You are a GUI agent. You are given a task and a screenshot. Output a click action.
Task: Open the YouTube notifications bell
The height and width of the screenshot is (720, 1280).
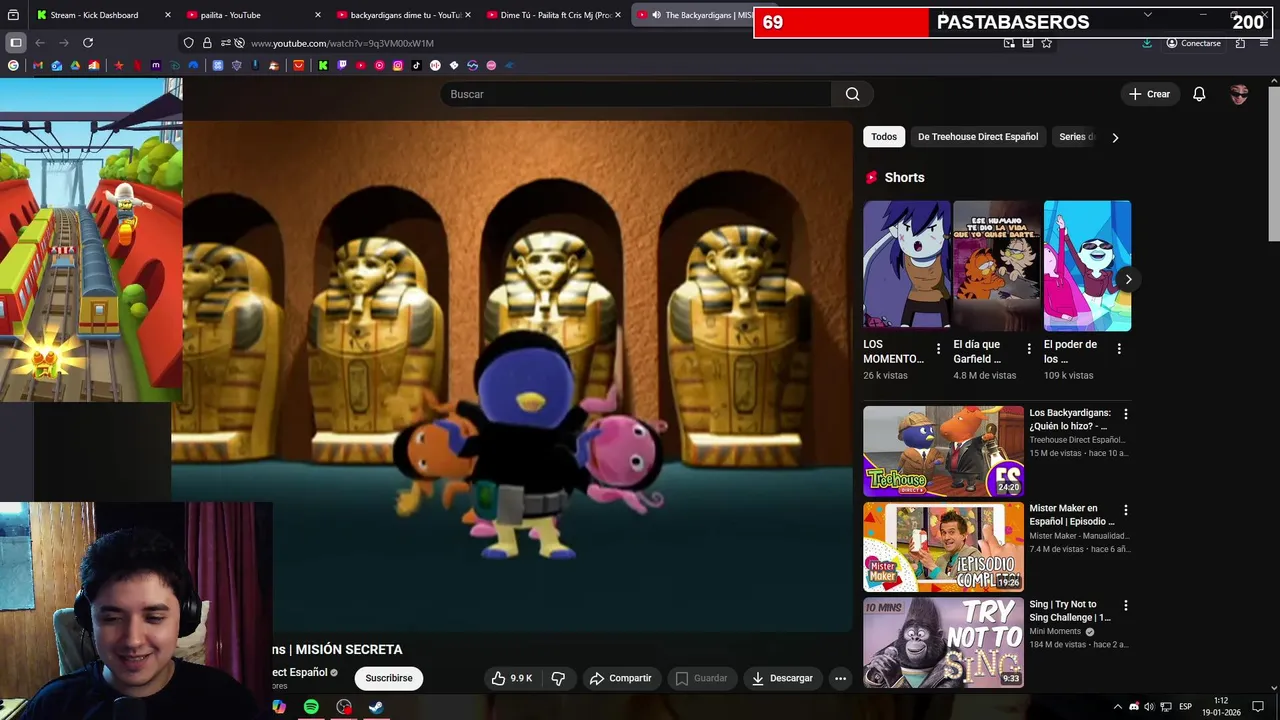(1199, 94)
